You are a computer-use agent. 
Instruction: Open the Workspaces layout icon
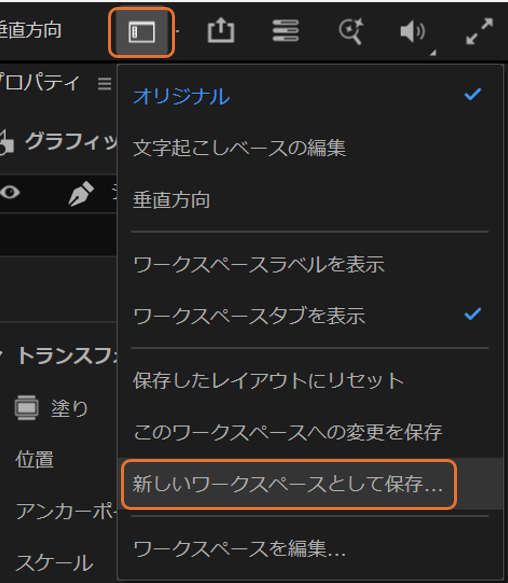141,32
